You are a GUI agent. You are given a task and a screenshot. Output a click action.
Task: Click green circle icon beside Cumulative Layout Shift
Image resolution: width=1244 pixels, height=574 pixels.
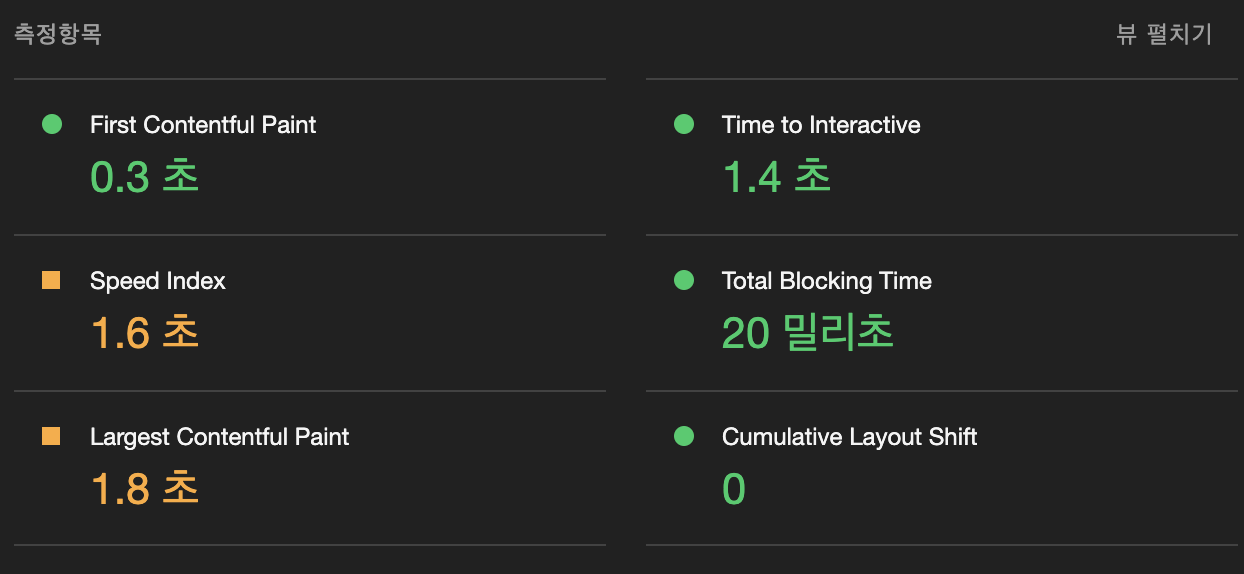pyautogui.click(x=684, y=437)
